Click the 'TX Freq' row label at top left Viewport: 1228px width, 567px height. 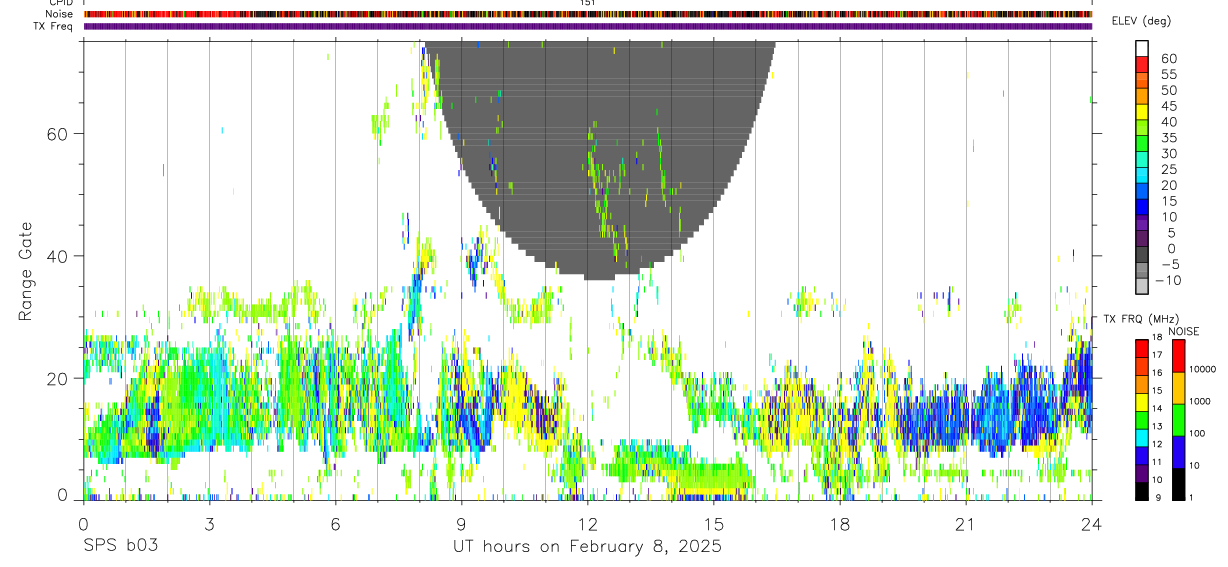(x=55, y=26)
